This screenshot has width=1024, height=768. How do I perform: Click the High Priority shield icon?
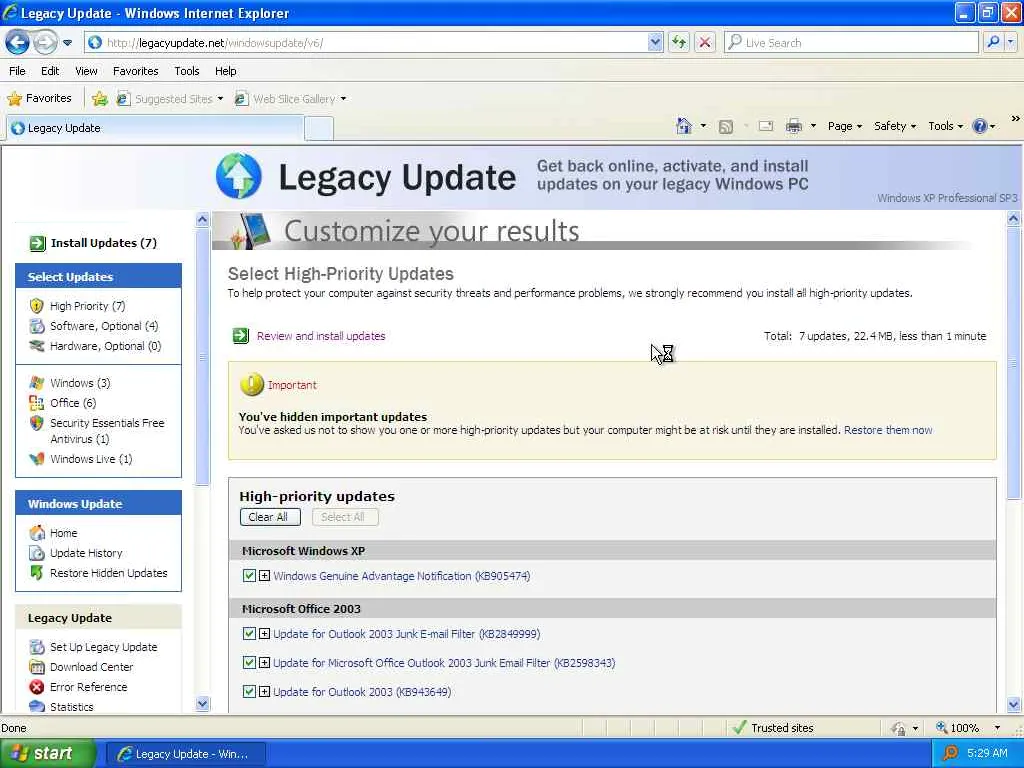point(37,306)
